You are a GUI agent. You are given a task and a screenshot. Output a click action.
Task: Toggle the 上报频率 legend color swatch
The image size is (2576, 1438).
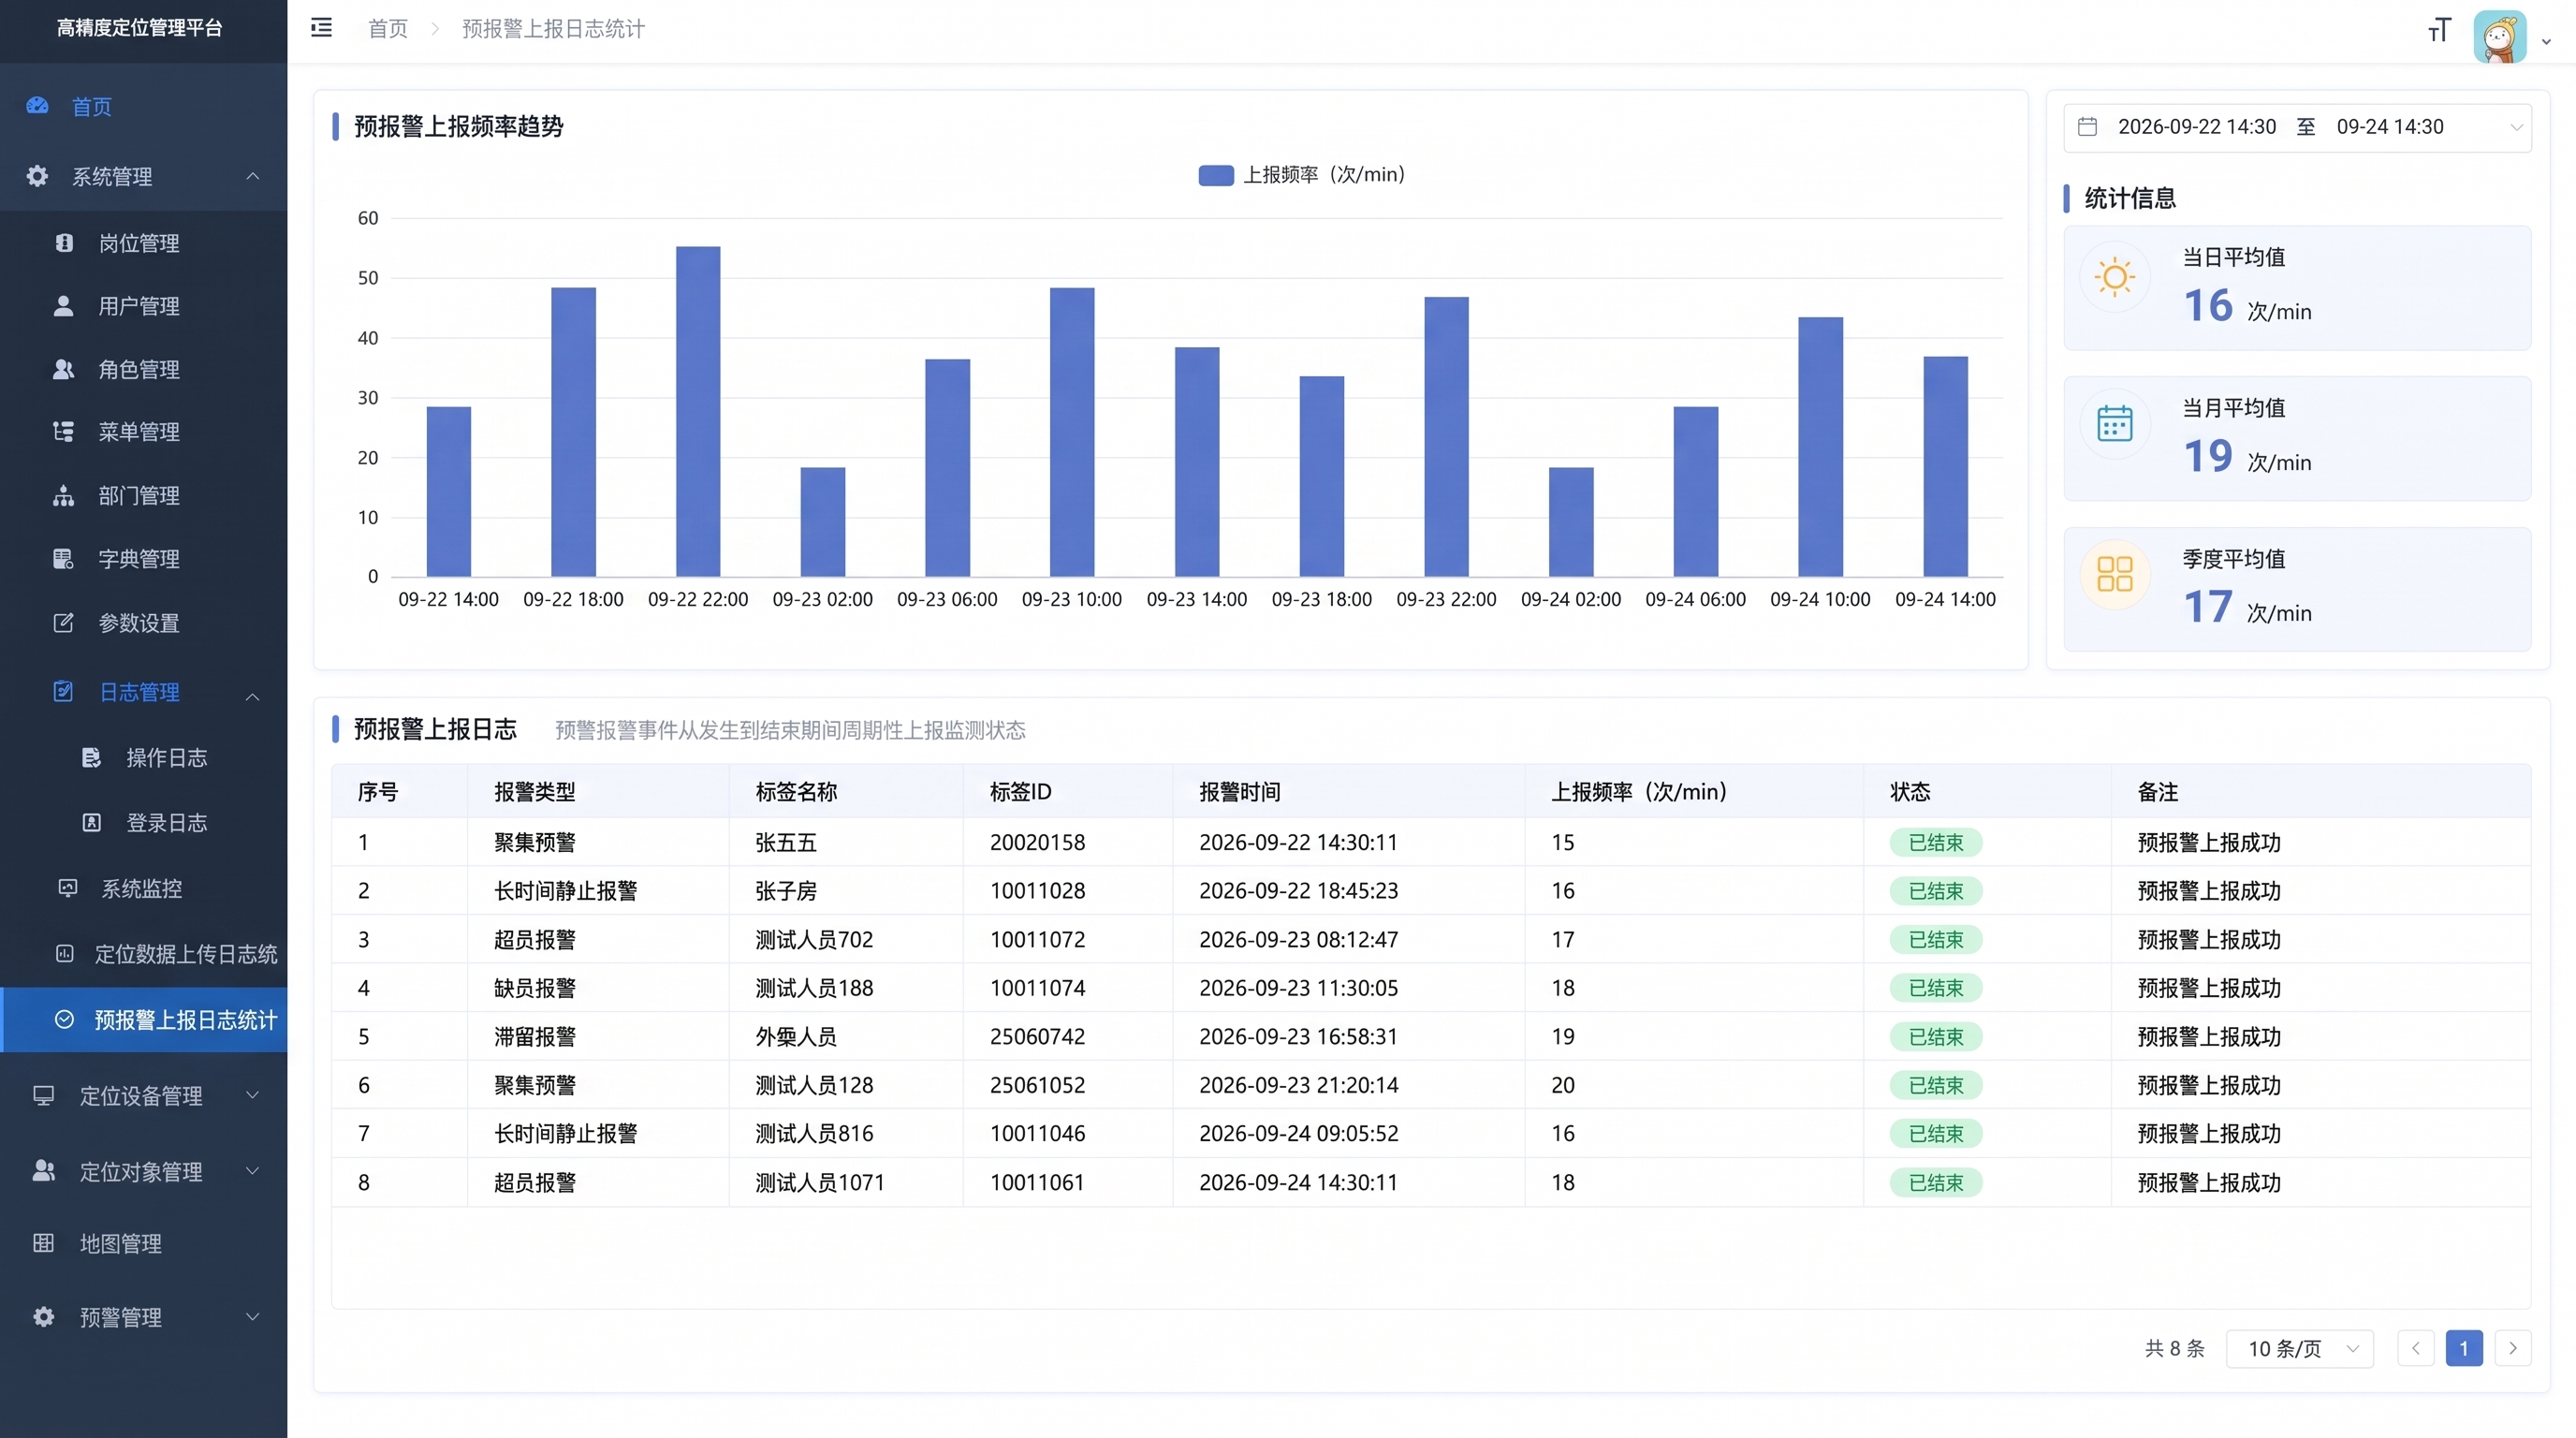point(1216,175)
